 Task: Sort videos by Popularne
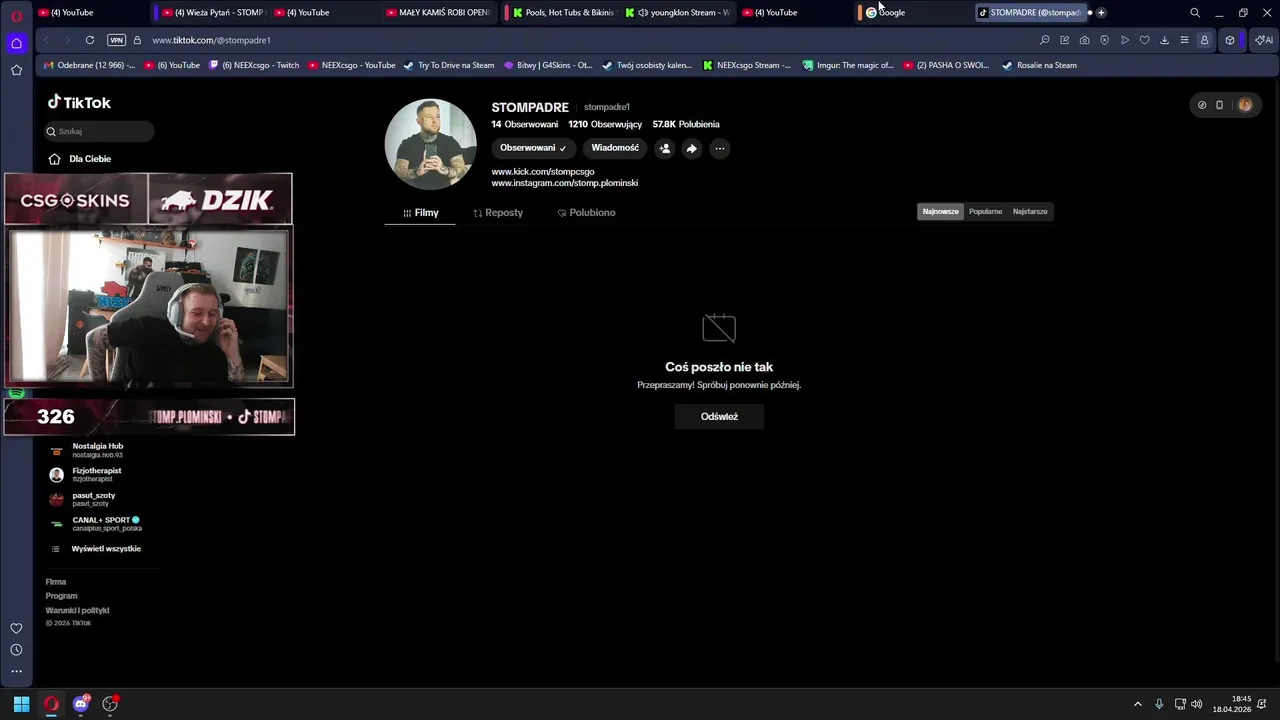(x=985, y=212)
